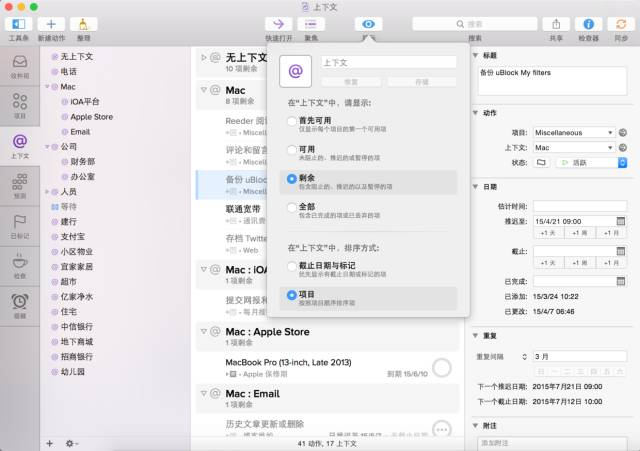Open Quick Open arrow icon
The image size is (640, 451).
tap(279, 24)
